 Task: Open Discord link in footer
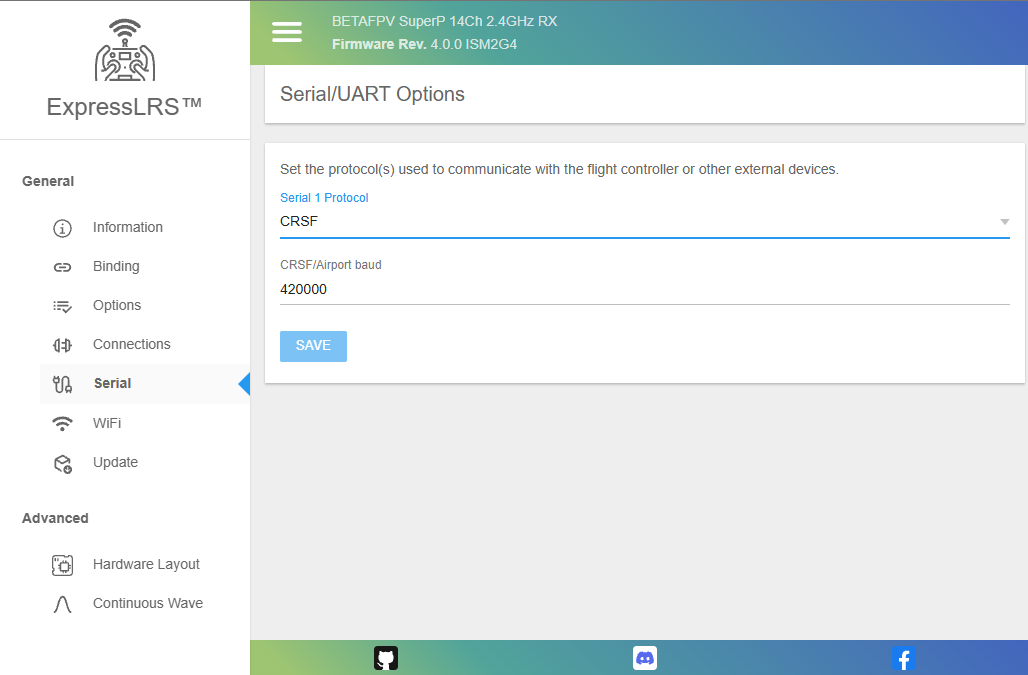[645, 658]
